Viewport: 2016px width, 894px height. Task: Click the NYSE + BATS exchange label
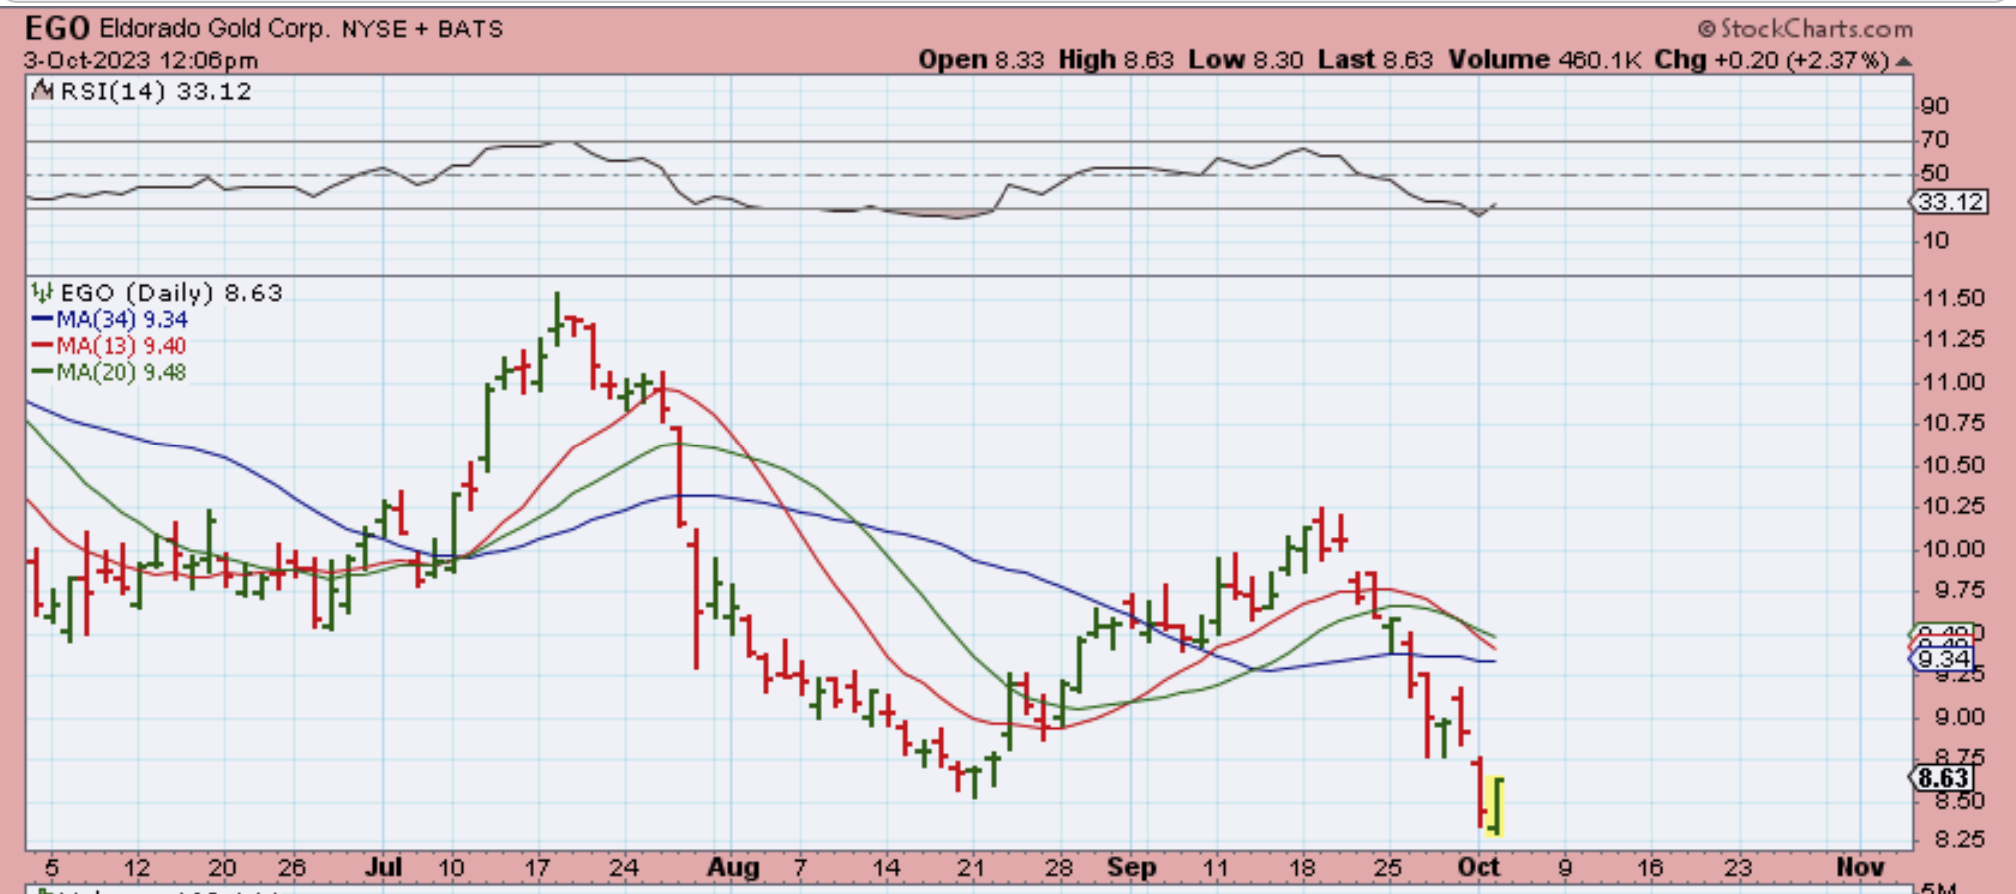422,29
